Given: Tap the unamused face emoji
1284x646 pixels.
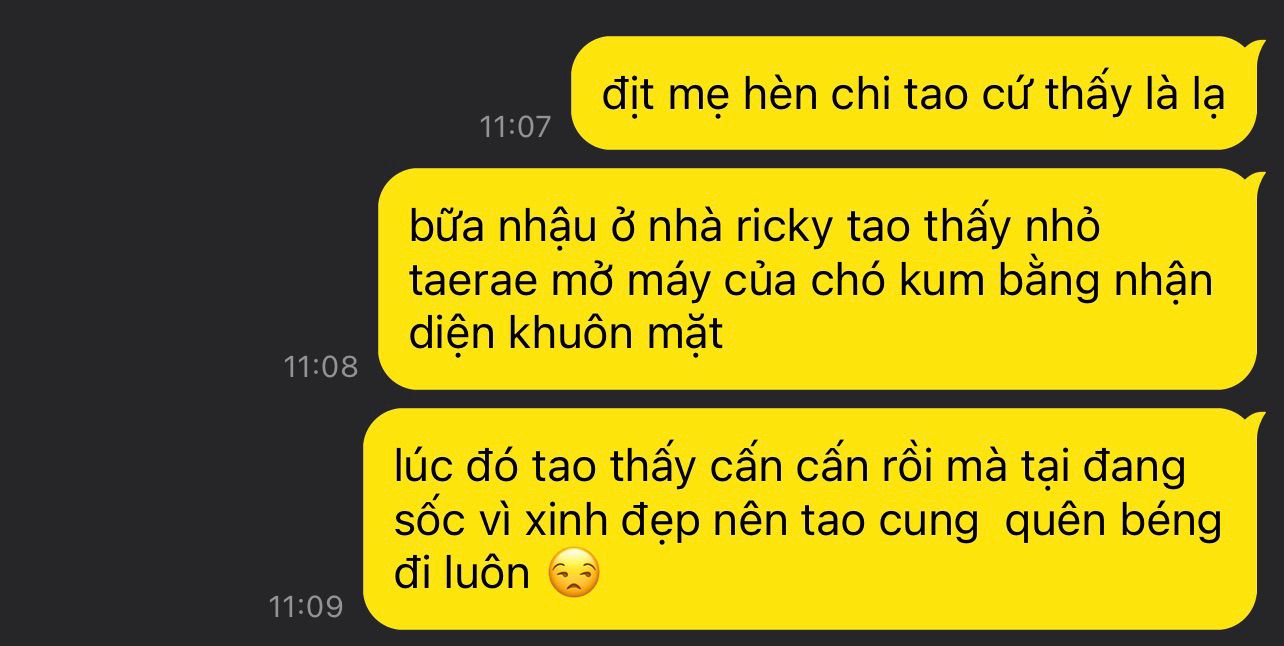Looking at the screenshot, I should coord(575,573).
